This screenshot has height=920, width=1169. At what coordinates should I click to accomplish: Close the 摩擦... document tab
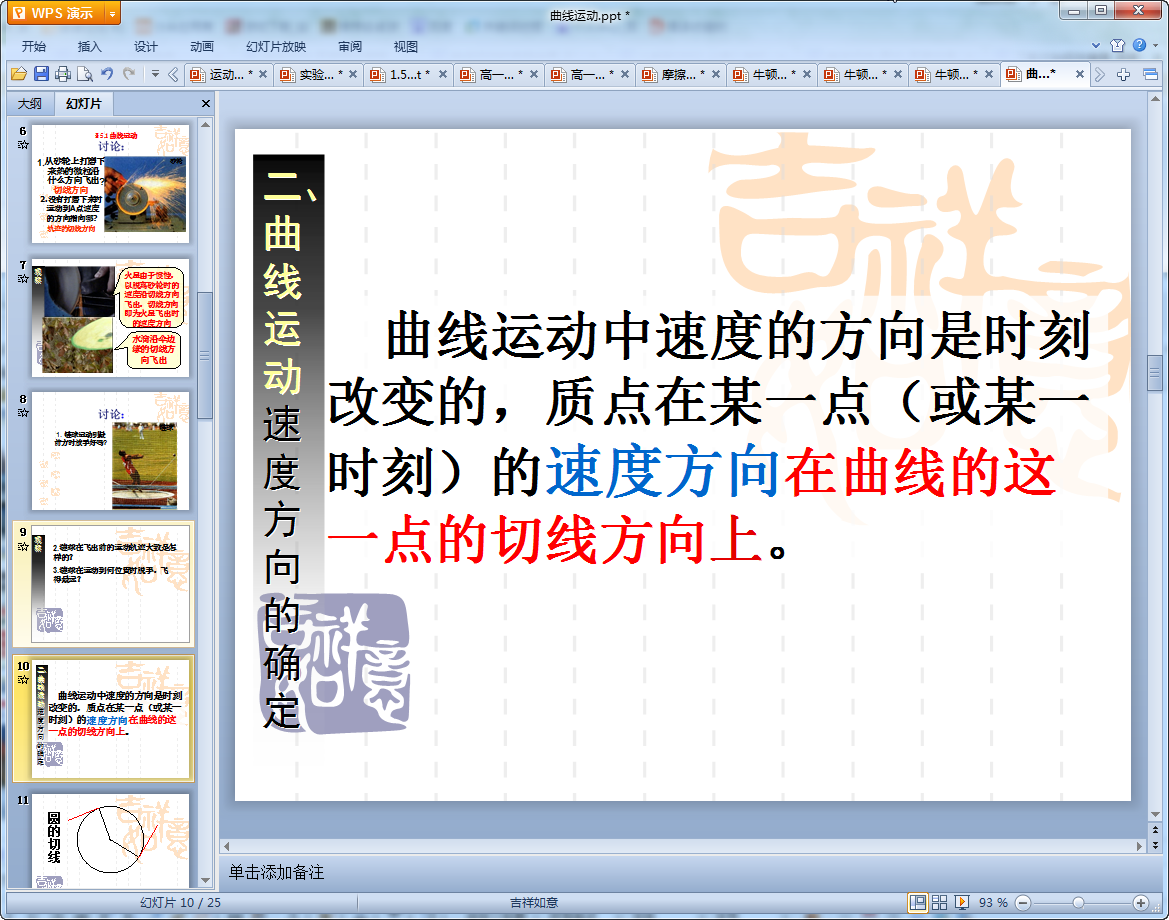pos(716,75)
